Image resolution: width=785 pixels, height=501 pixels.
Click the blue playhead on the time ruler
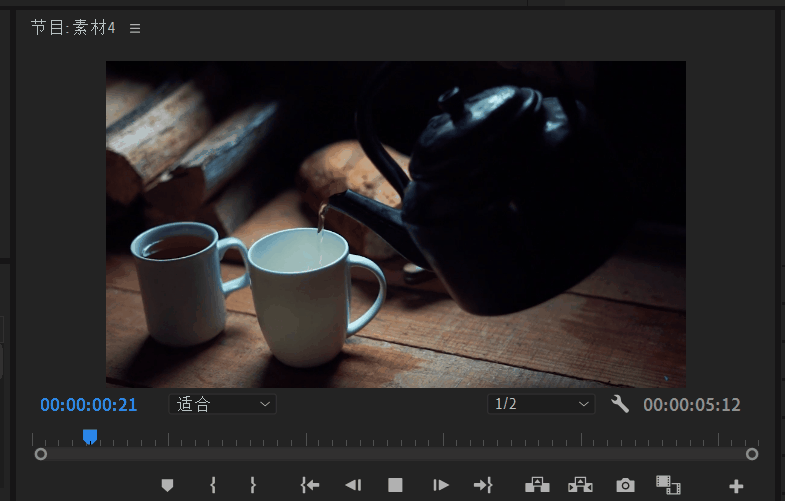point(90,436)
